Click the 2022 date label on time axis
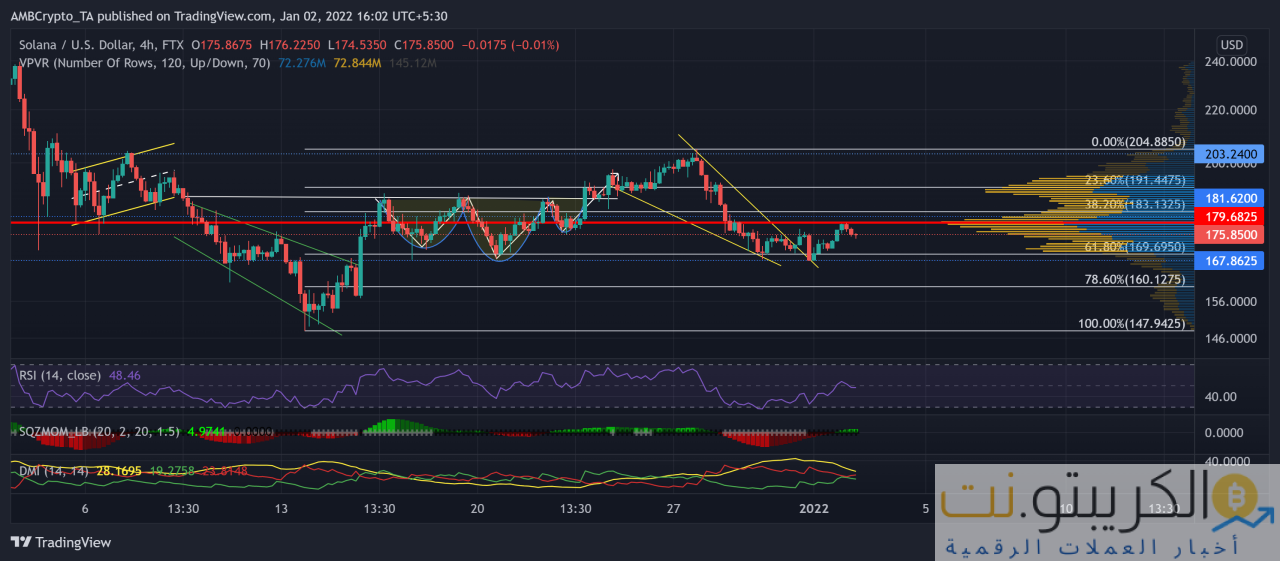Viewport: 1280px width, 561px height. tap(815, 508)
